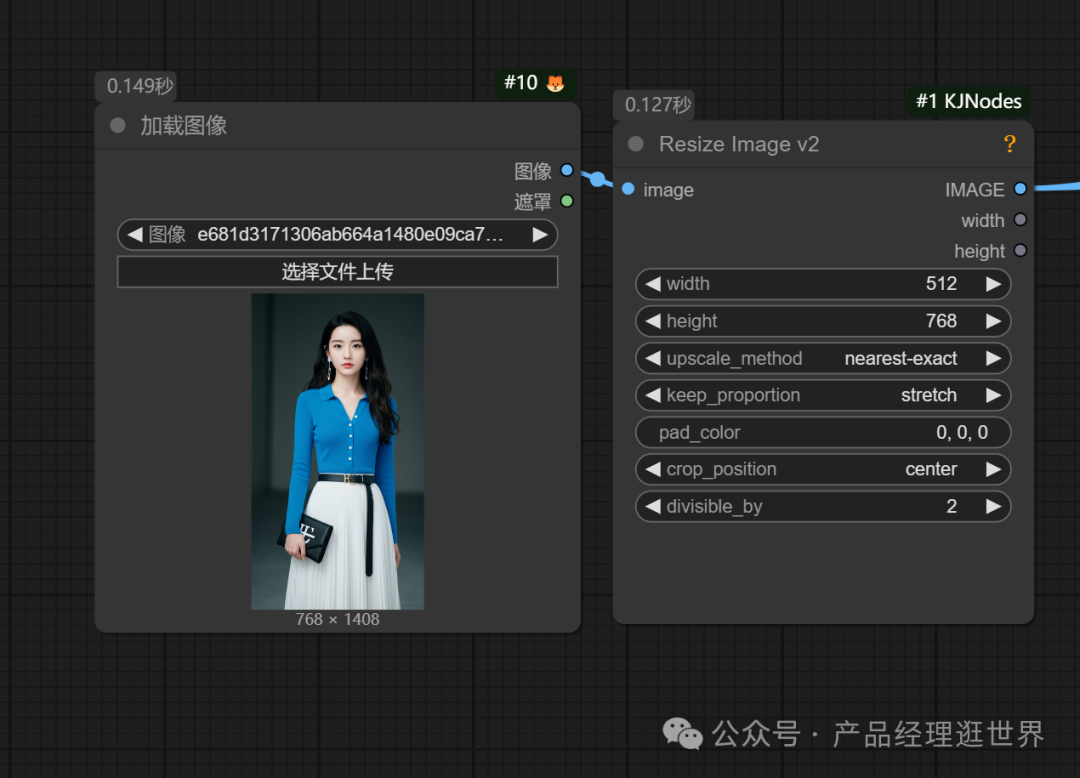Click the 加载图像 node title

(x=184, y=125)
